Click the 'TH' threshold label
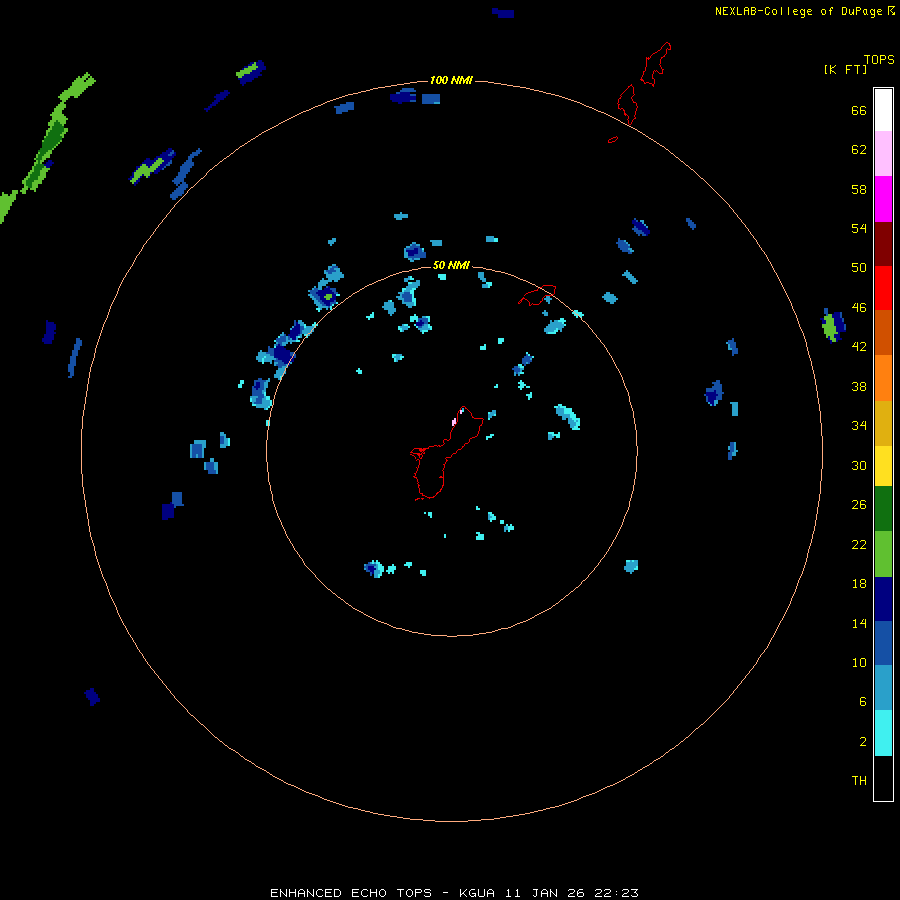Image resolution: width=900 pixels, height=900 pixels. point(859,781)
